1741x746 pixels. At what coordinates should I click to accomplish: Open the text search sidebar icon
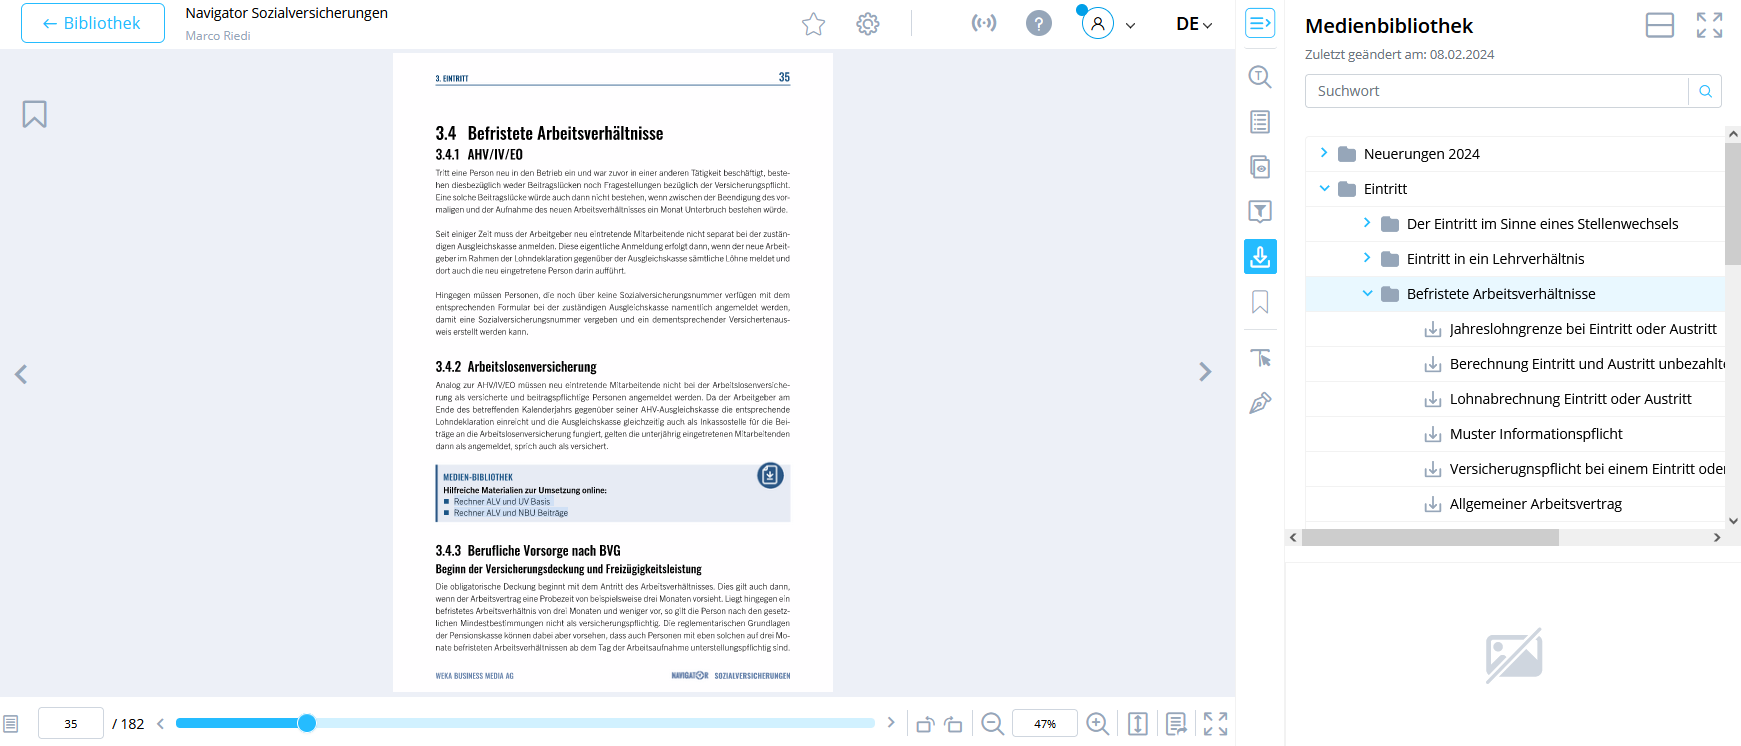(1260, 77)
